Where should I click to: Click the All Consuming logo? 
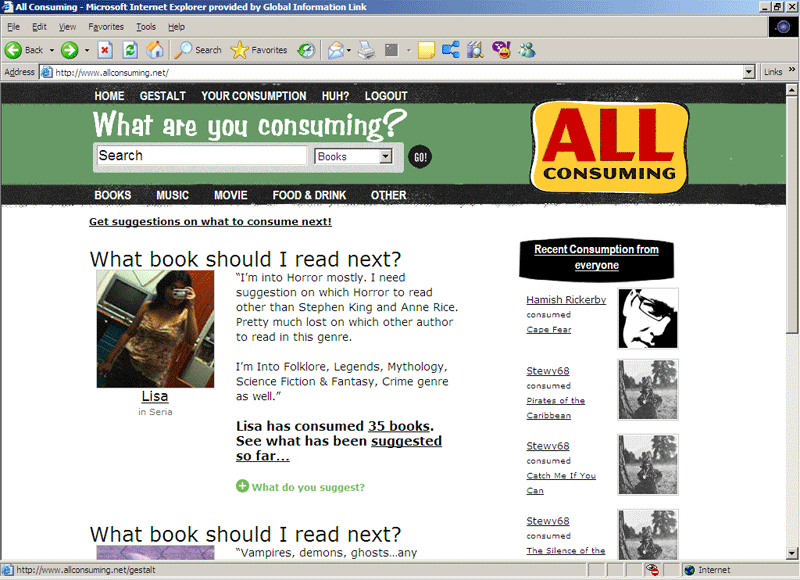click(610, 147)
